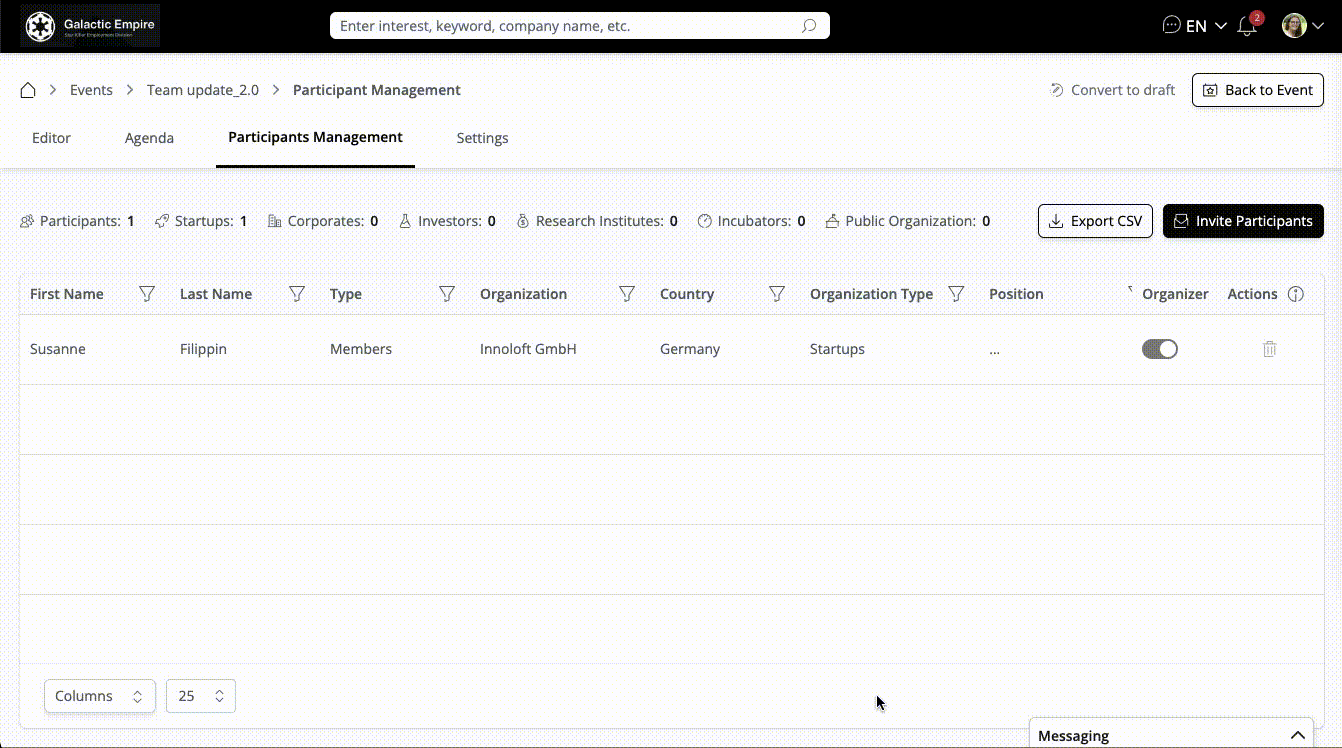Toggle Organizer switch for Susanne Filippin

pos(1160,349)
